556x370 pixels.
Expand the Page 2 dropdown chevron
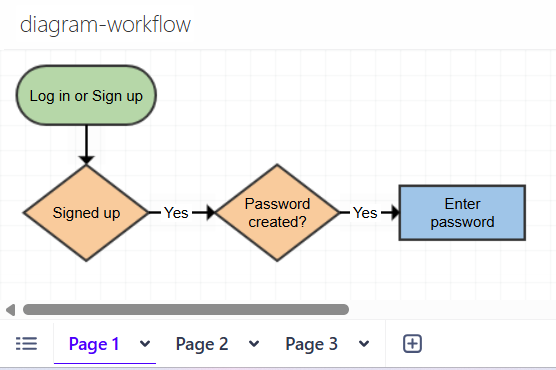[x=254, y=344]
